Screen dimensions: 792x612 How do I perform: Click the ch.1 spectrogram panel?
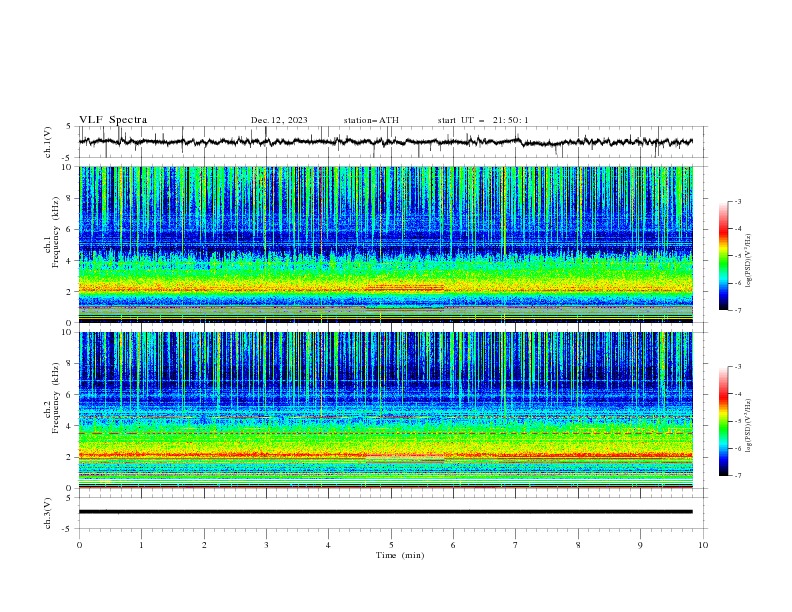[x=386, y=244]
